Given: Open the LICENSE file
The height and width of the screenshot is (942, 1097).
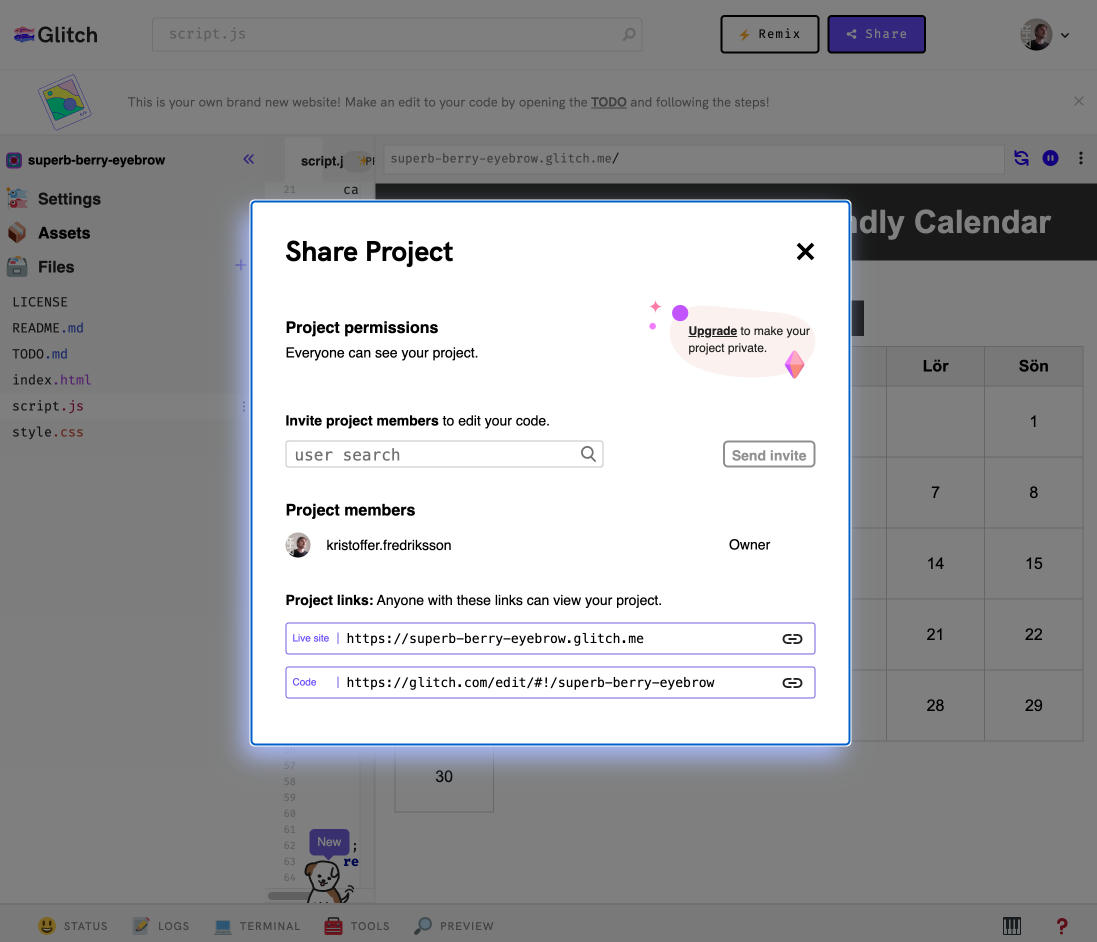Looking at the screenshot, I should click(x=40, y=302).
